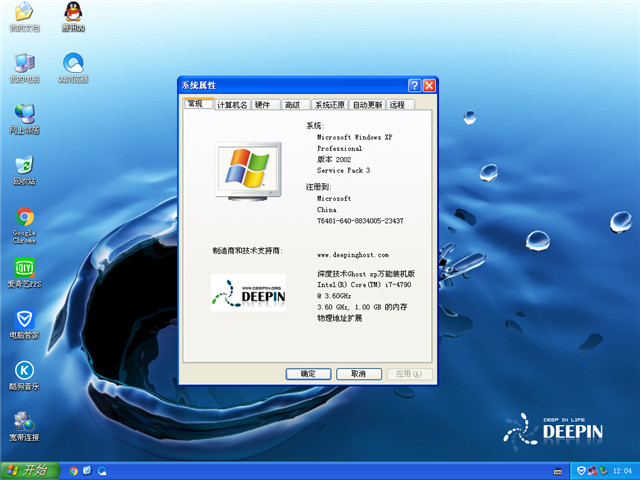
Task: Open 网上邻居 network icon
Action: (24, 116)
